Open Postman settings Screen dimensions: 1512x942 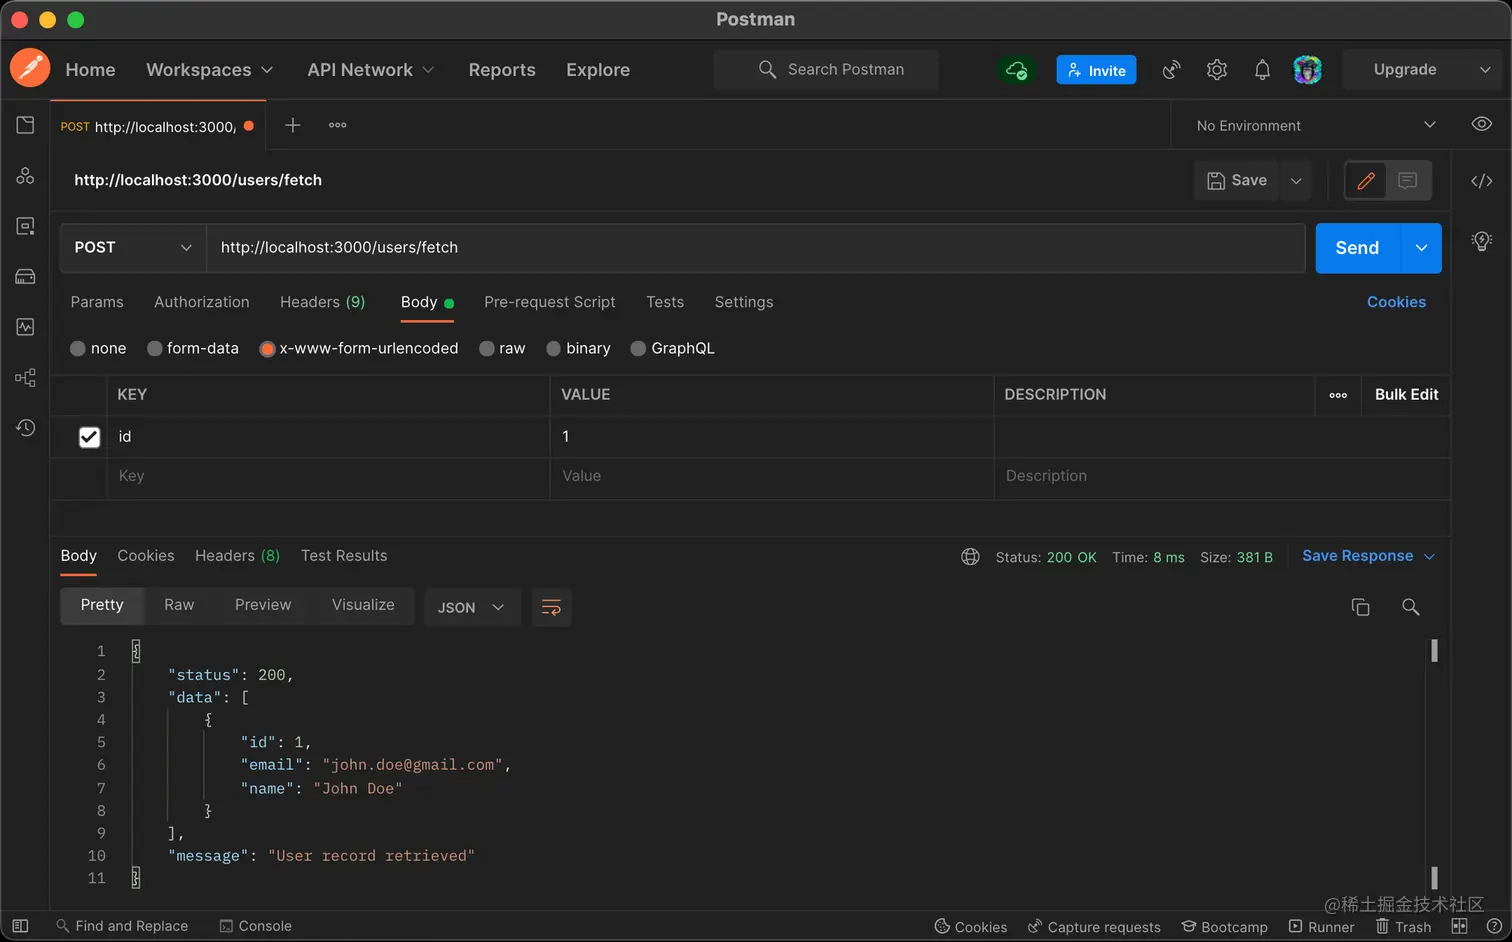point(1216,69)
